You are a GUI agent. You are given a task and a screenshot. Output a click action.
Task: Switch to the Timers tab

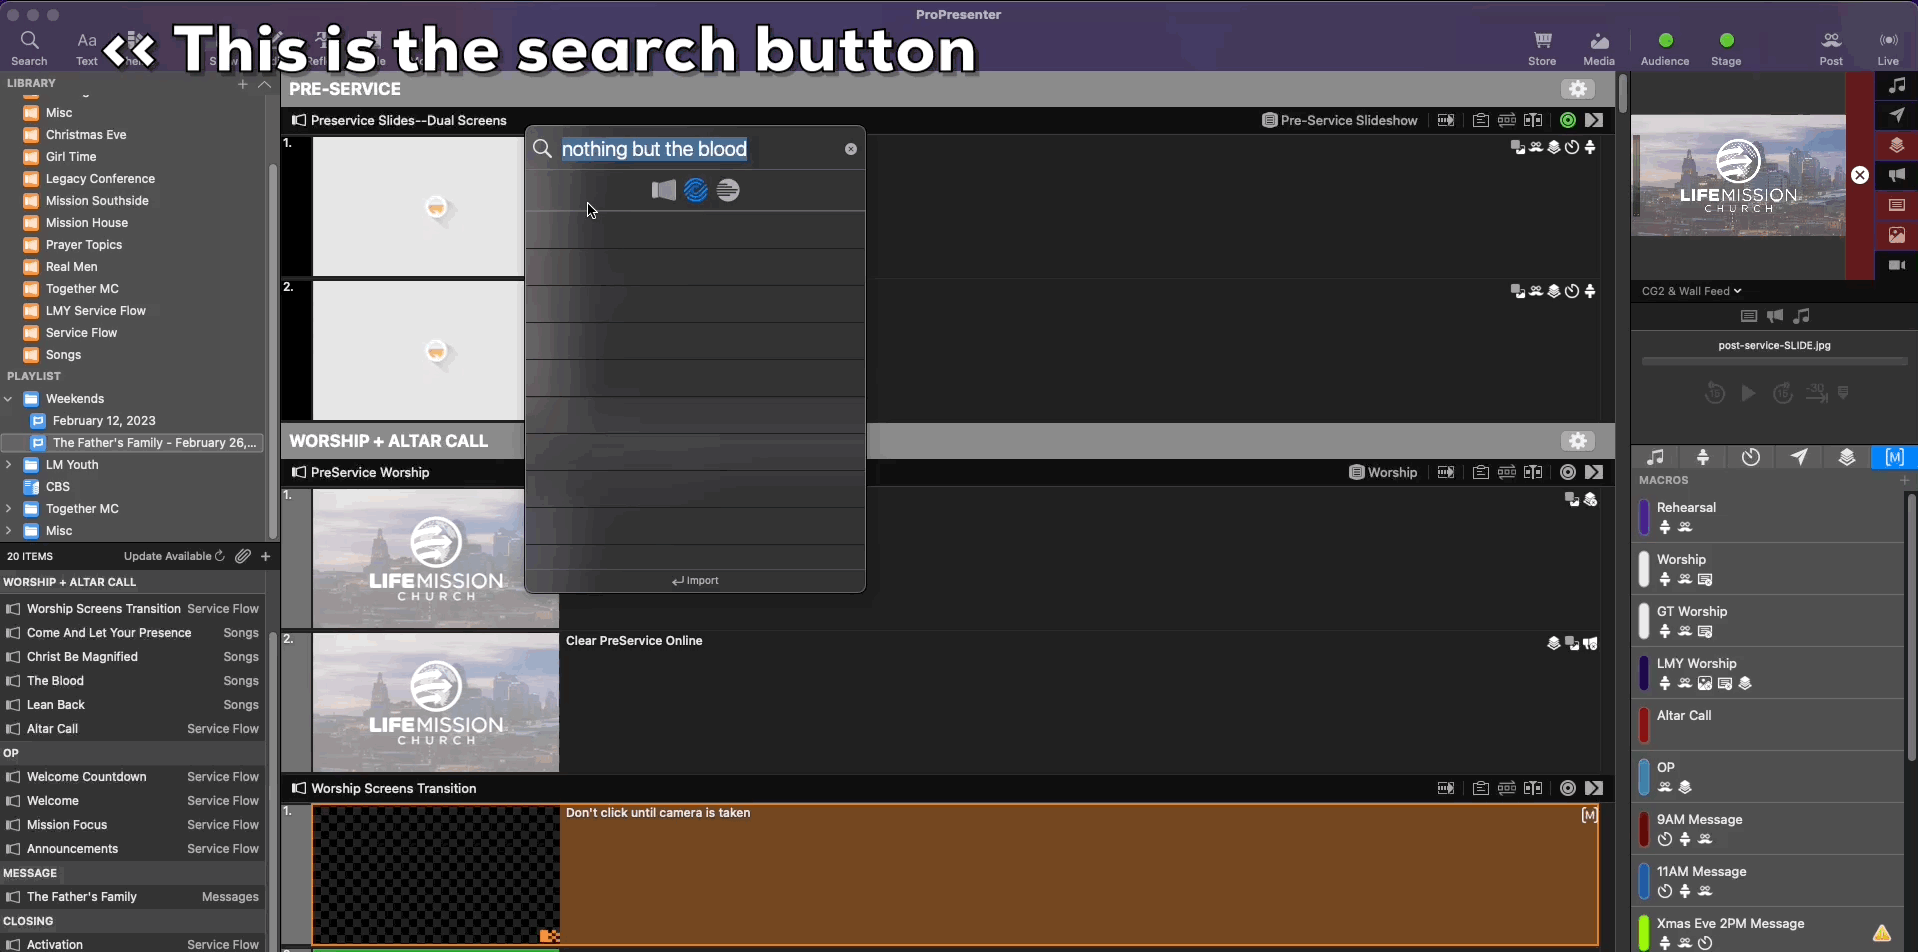coord(1751,458)
